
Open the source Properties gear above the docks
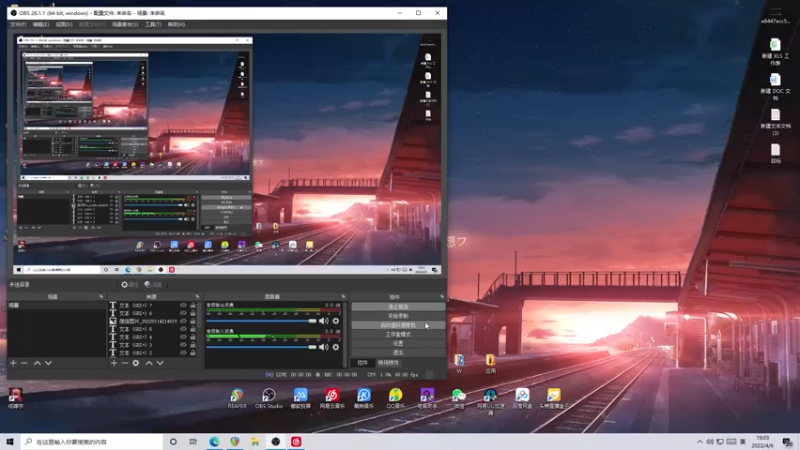(130, 284)
